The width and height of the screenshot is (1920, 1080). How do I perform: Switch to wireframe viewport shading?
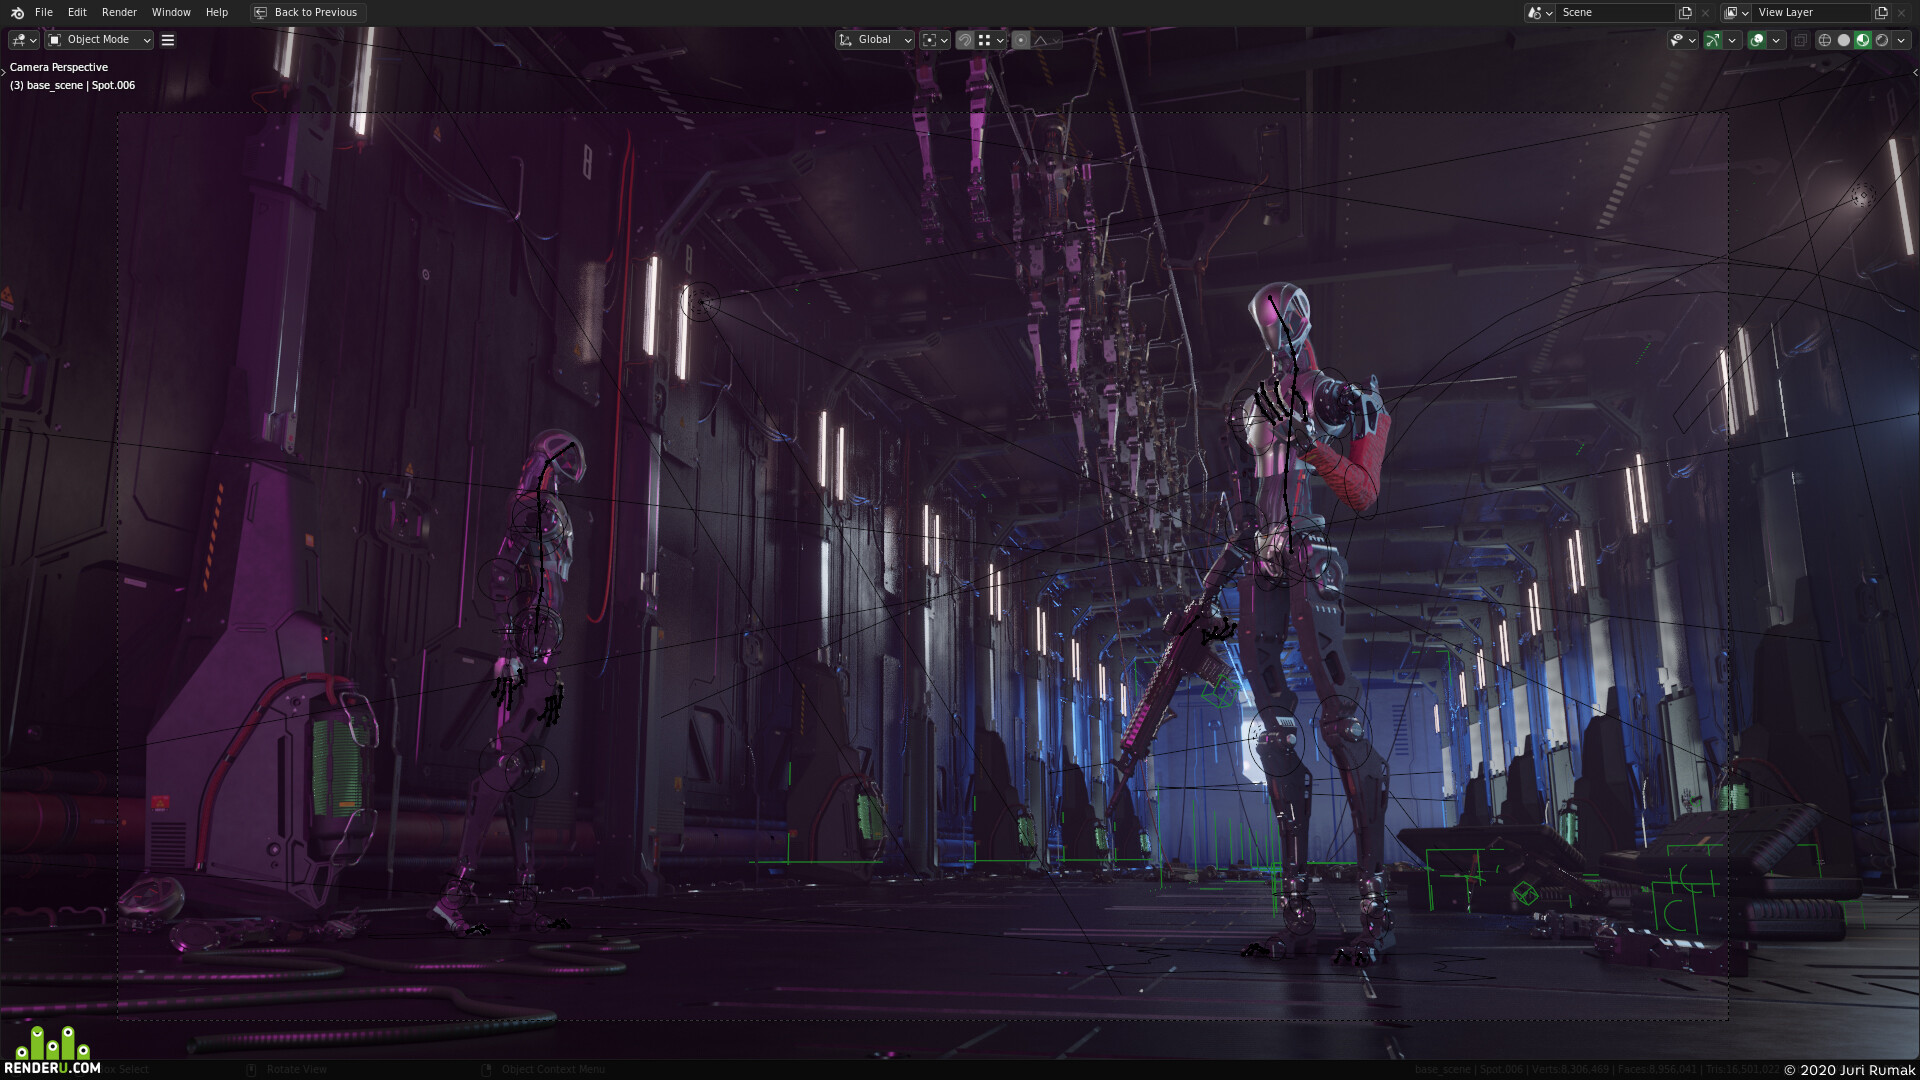[1825, 40]
